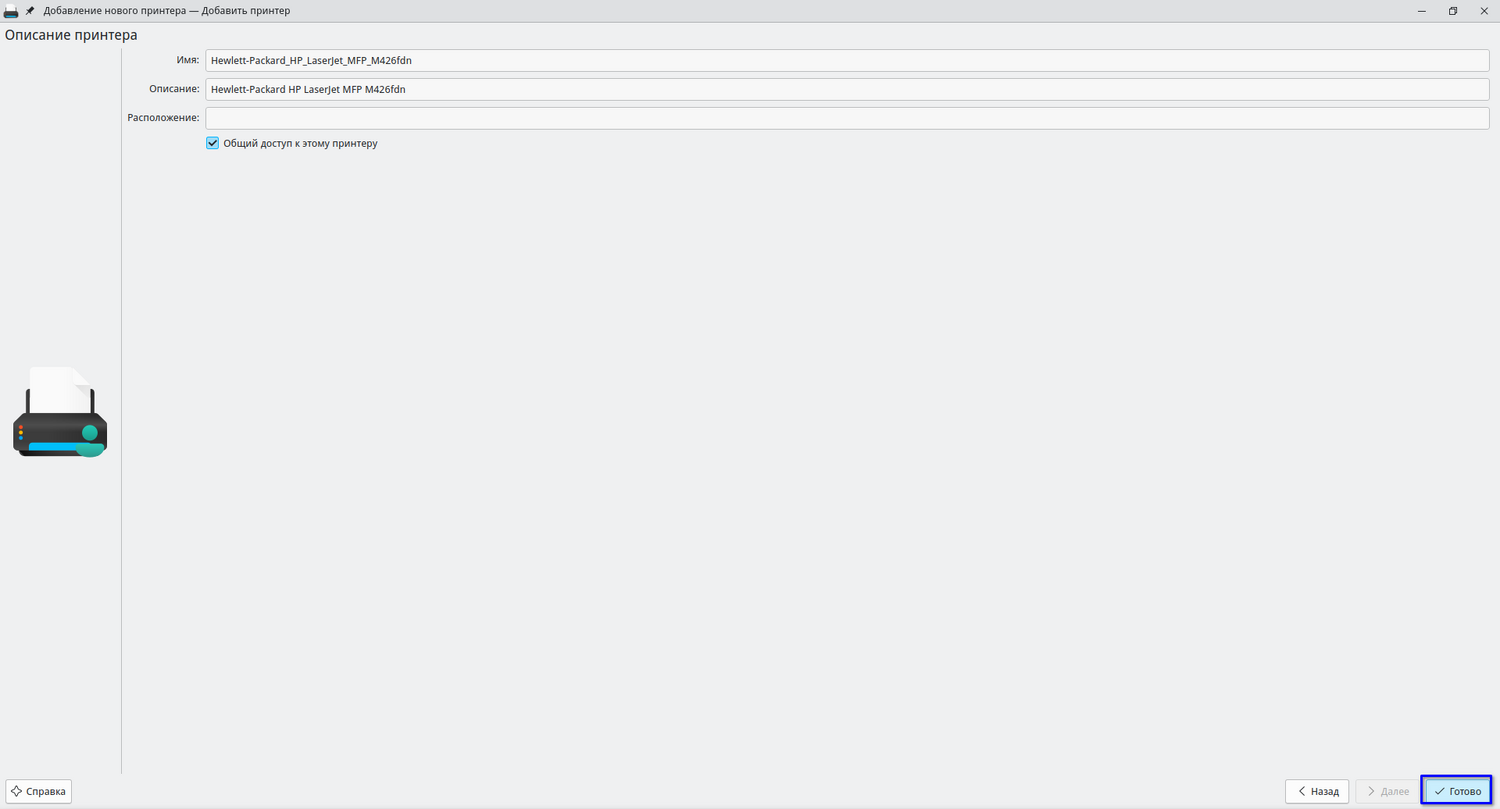The width and height of the screenshot is (1500, 809).
Task: Click the lifebuoy icon on Справка button
Action: [x=17, y=791]
